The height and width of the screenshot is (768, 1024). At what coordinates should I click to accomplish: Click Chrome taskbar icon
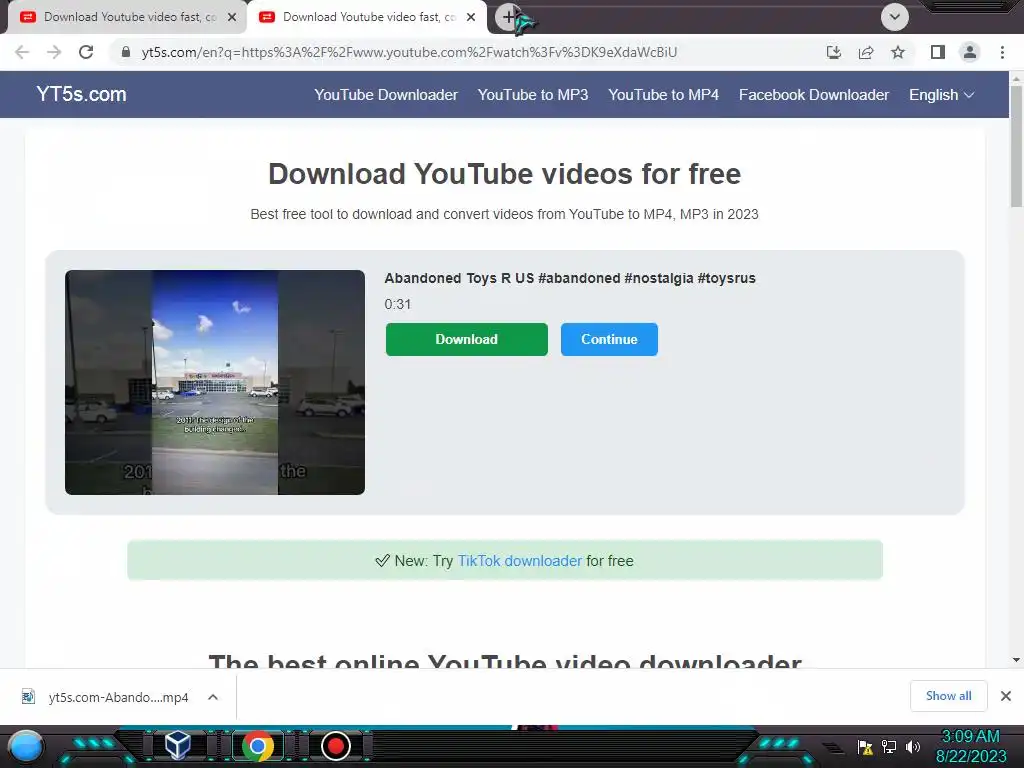point(257,746)
